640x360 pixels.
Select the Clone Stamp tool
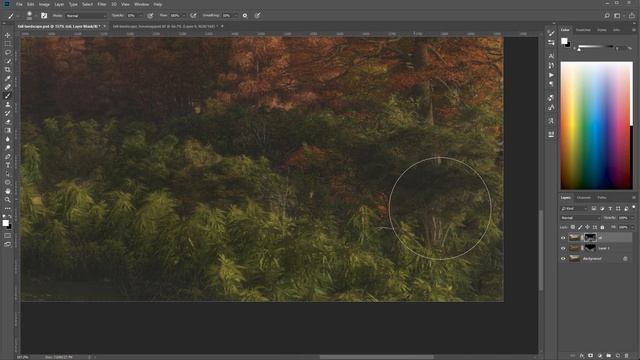click(x=7, y=104)
